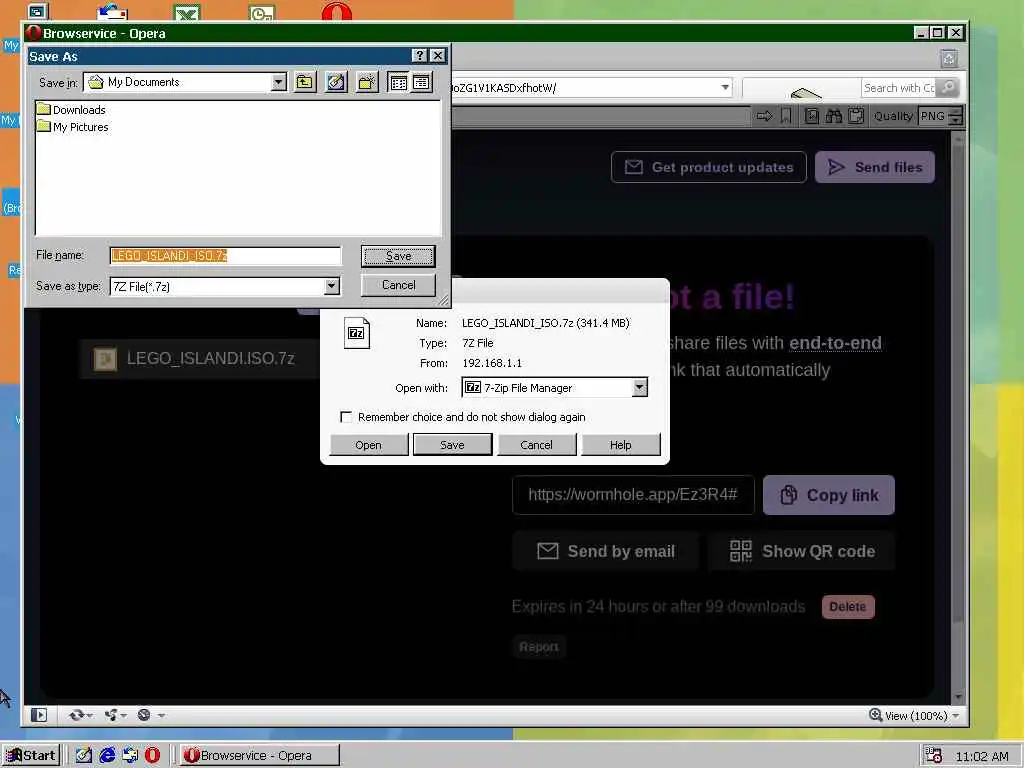Screen dimensions: 1024x768
Task: Open the PNG quality selector
Action: click(x=940, y=116)
